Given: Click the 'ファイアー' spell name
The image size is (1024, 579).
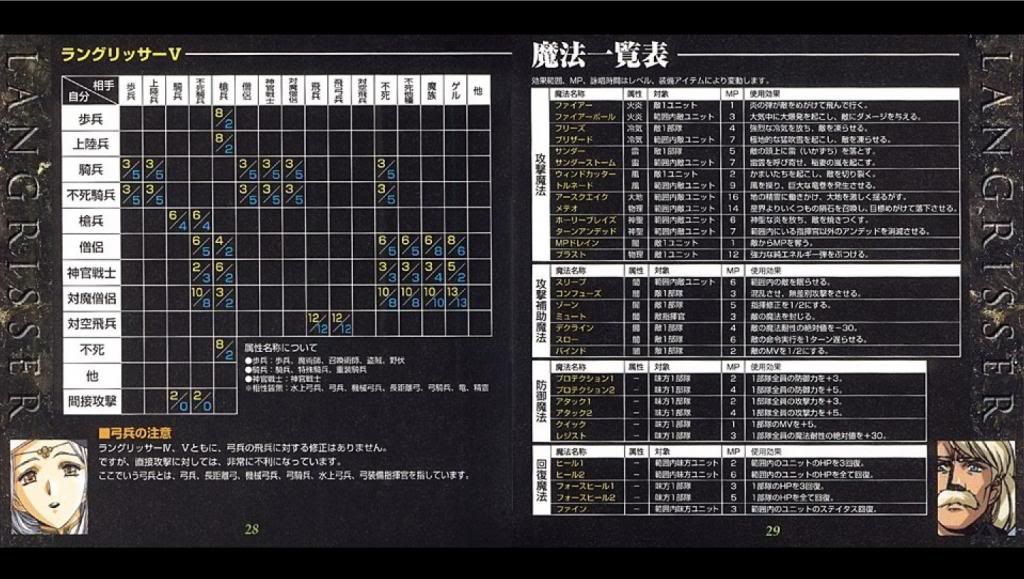Looking at the screenshot, I should (x=573, y=105).
